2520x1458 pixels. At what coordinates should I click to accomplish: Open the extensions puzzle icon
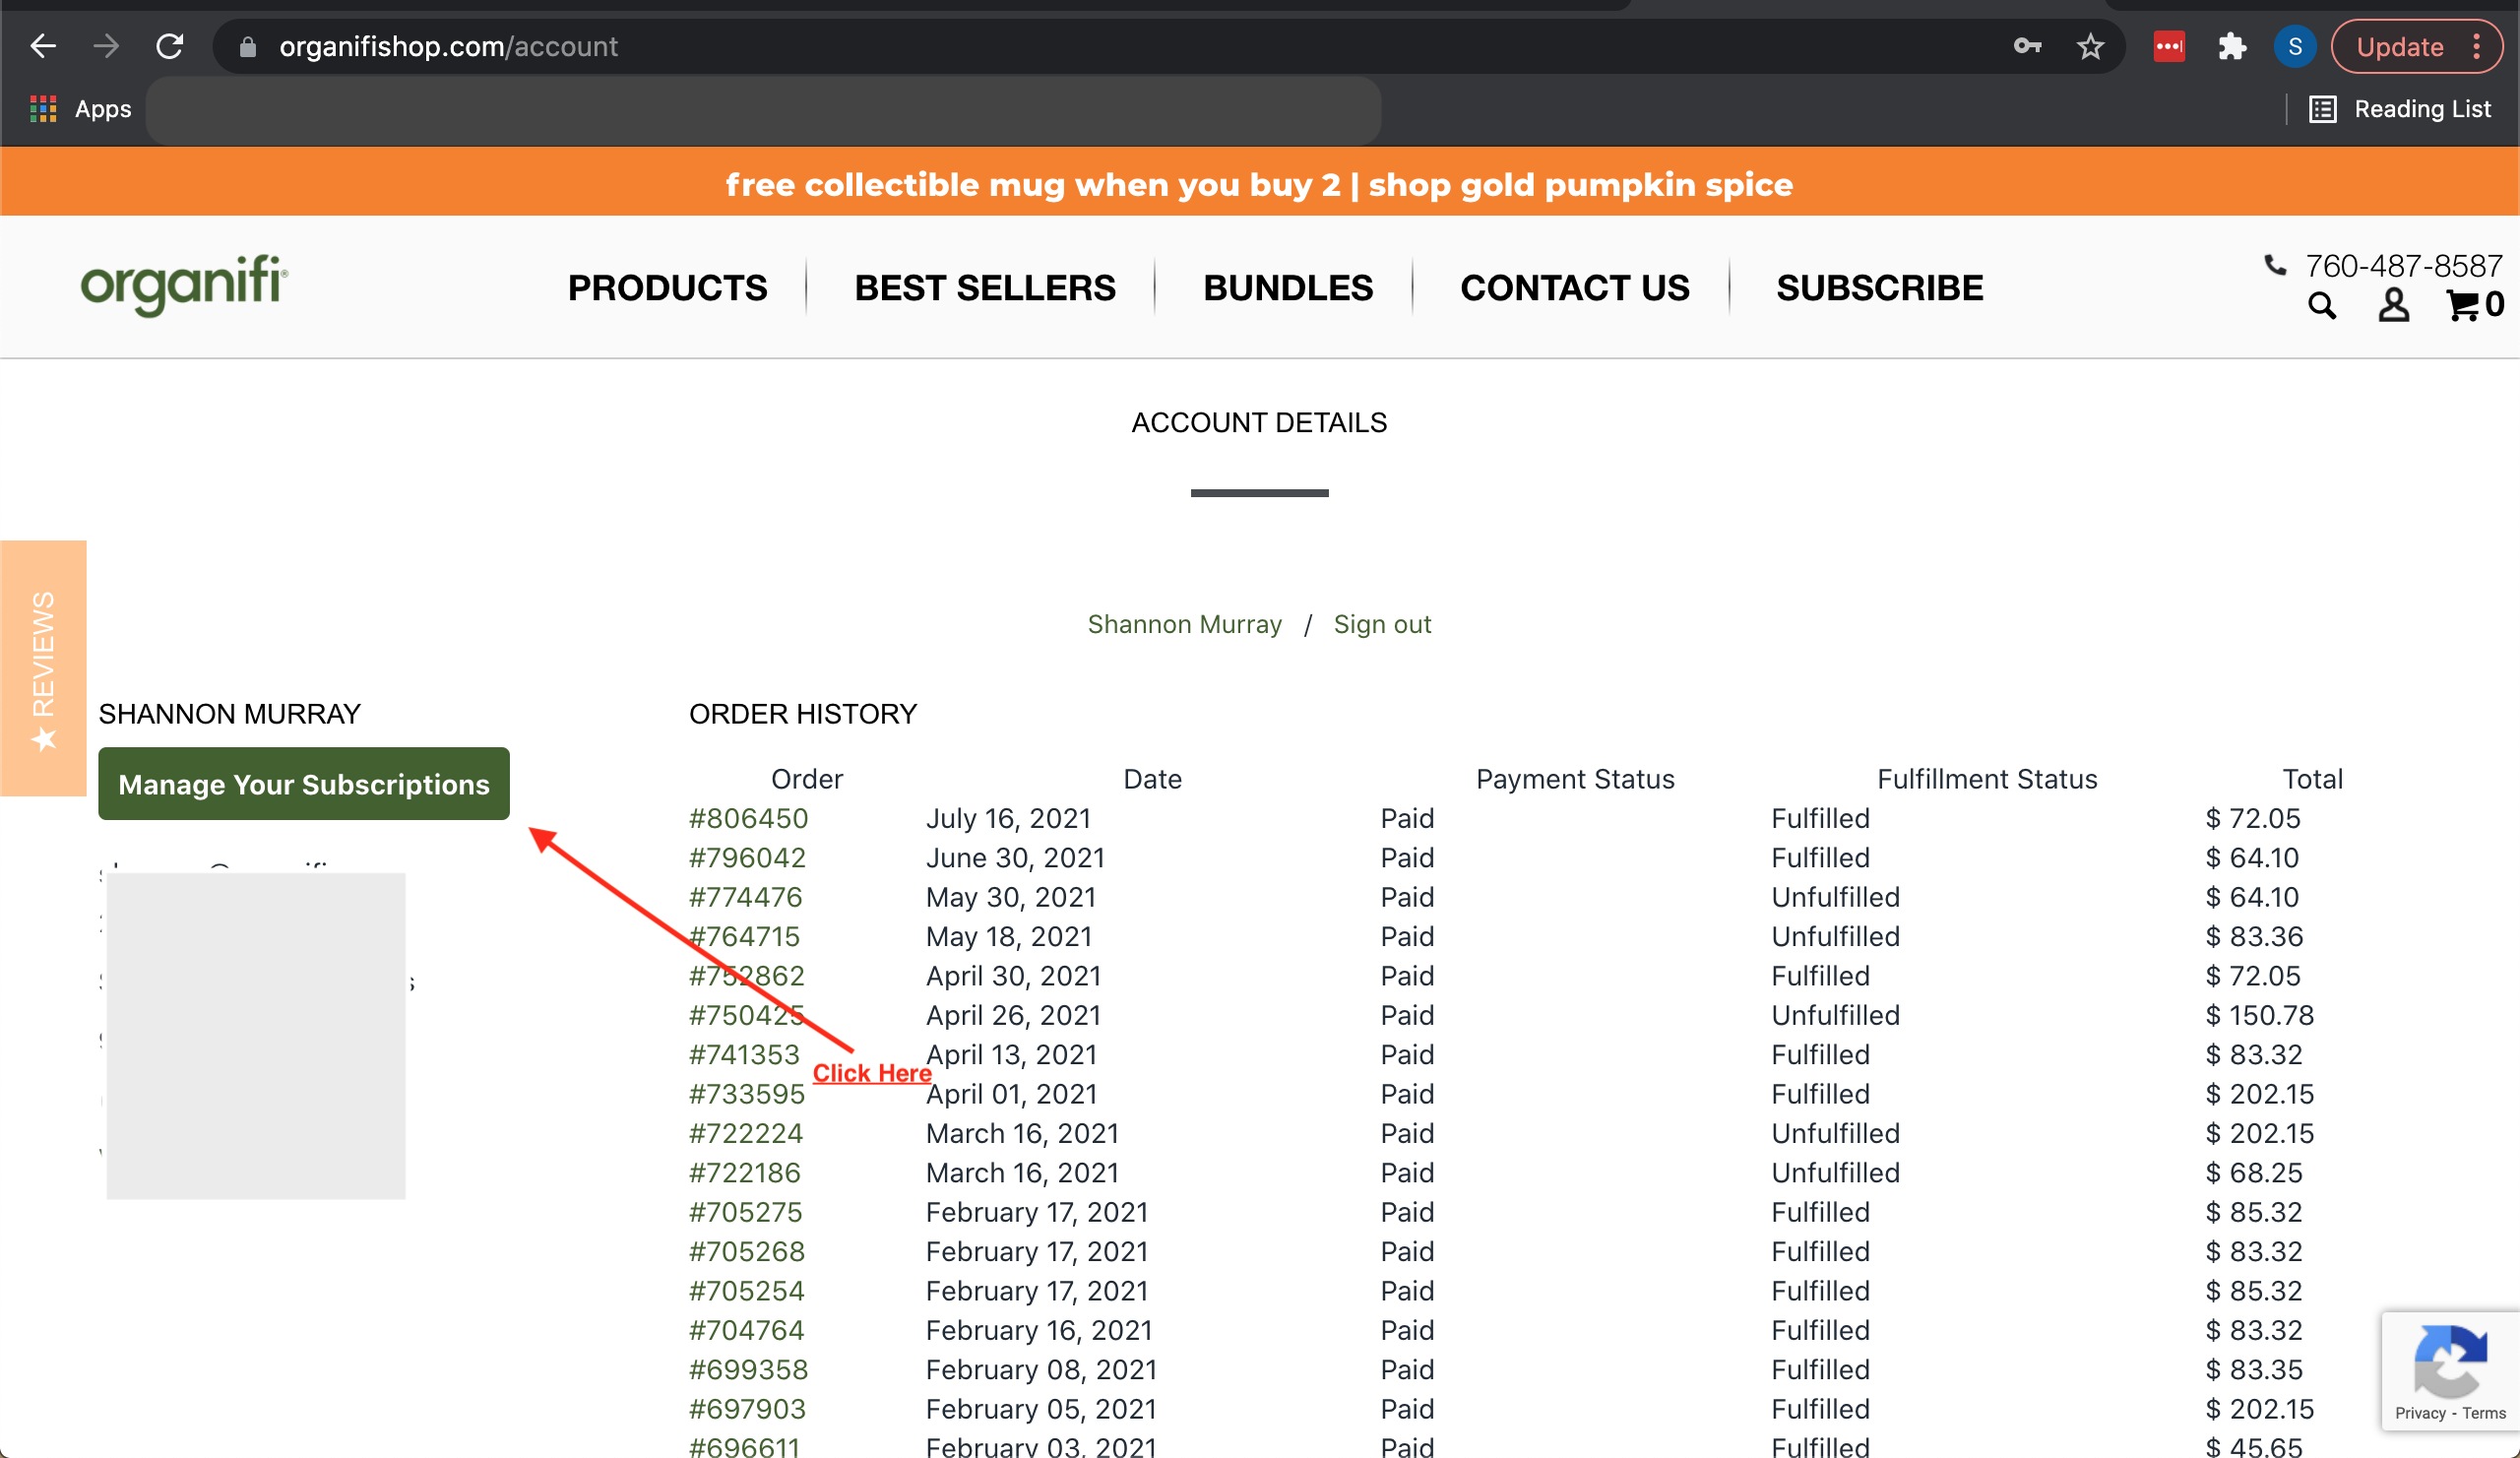point(2232,46)
